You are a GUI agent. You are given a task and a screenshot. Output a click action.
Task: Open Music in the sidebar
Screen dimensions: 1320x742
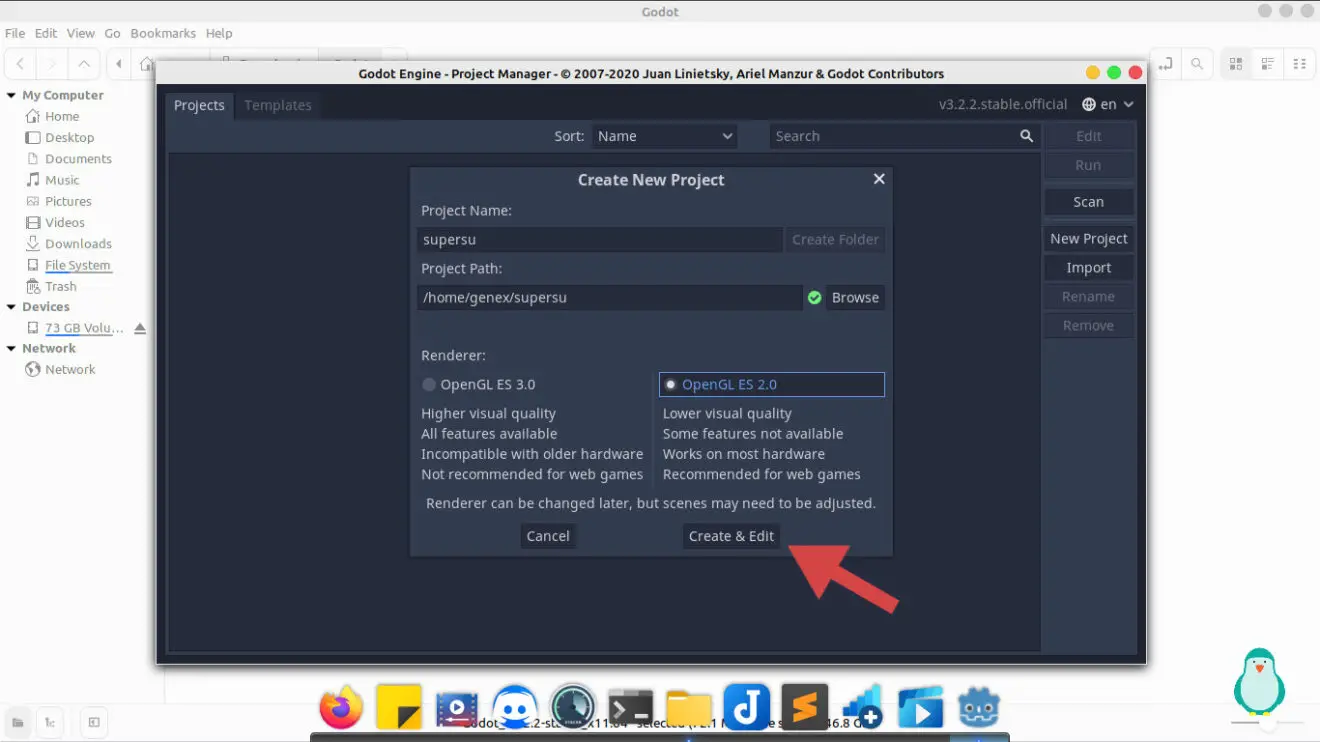62,180
